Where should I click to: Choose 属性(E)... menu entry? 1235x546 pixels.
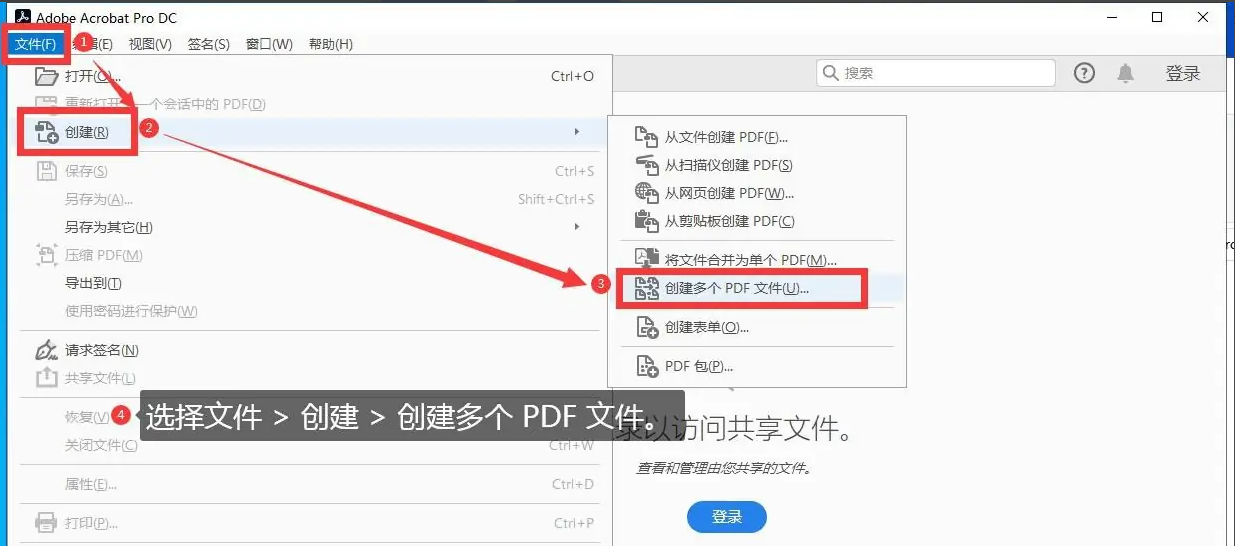(91, 484)
